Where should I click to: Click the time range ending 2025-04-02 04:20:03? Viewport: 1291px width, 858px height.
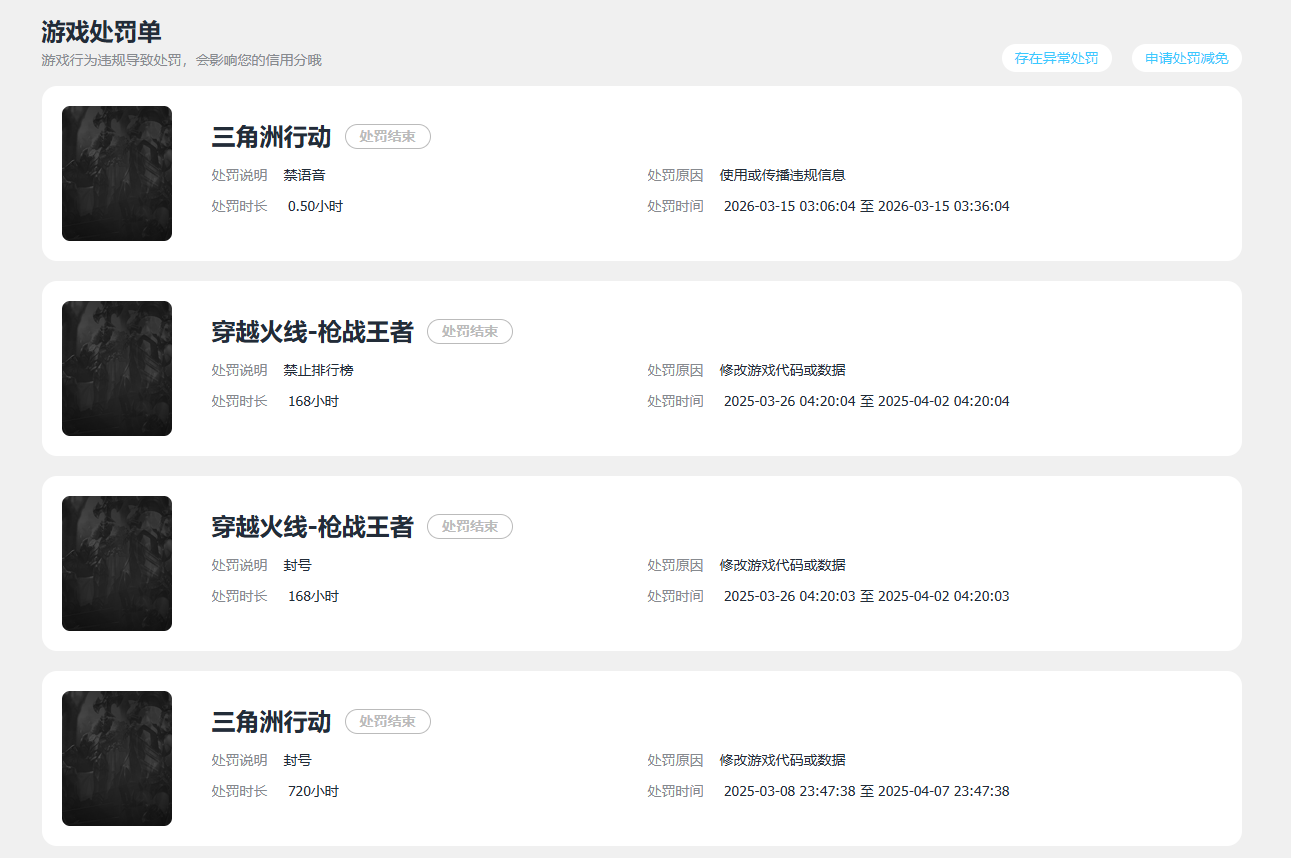point(866,596)
